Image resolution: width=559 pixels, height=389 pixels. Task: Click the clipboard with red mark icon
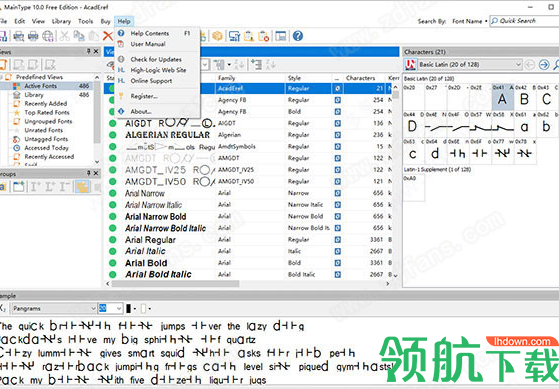coord(263,36)
